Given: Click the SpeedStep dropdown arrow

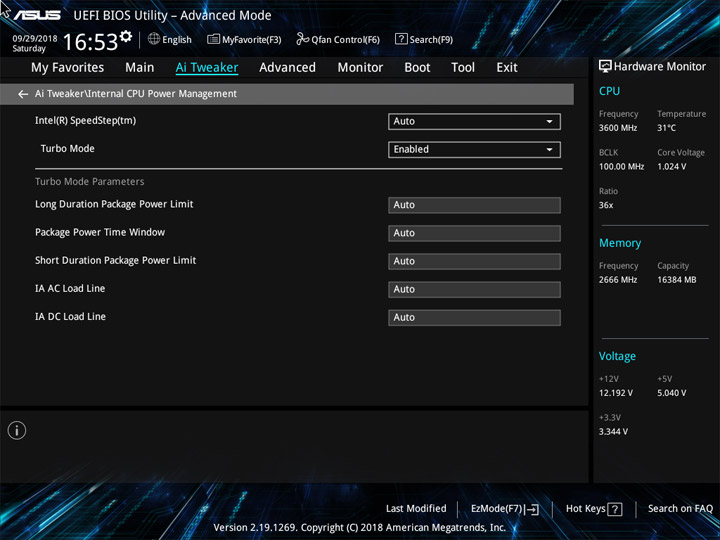Looking at the screenshot, I should click(549, 122).
